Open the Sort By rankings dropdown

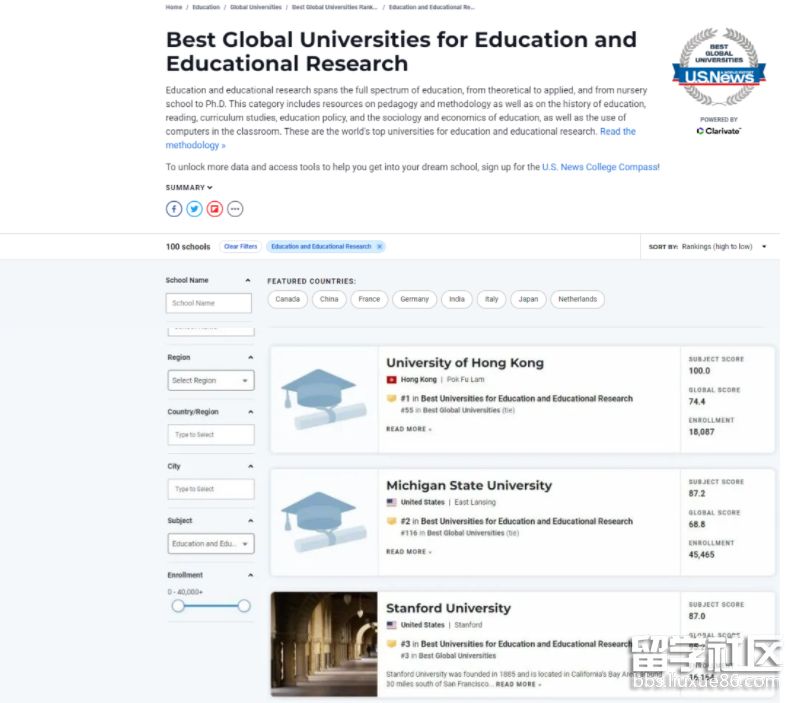pos(724,247)
